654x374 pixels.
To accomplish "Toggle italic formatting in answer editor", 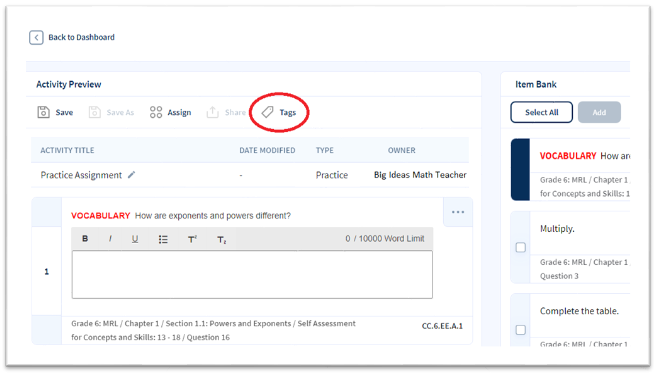I will [110, 239].
